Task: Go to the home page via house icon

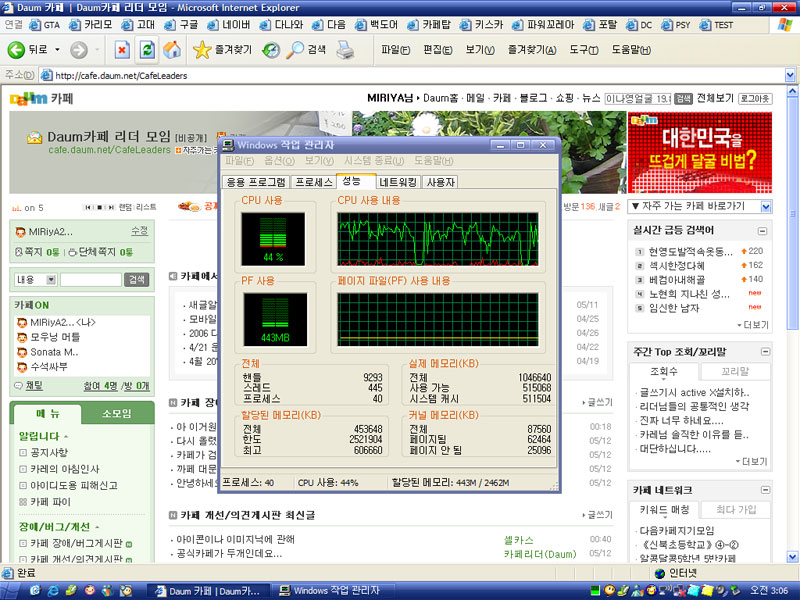Action: click(x=172, y=49)
